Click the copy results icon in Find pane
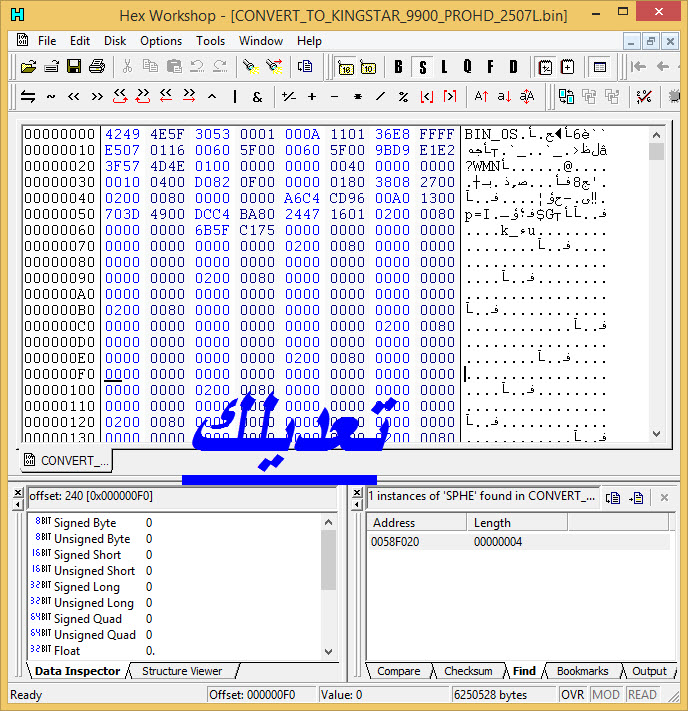Screen dimensions: 688x711 (x=613, y=498)
